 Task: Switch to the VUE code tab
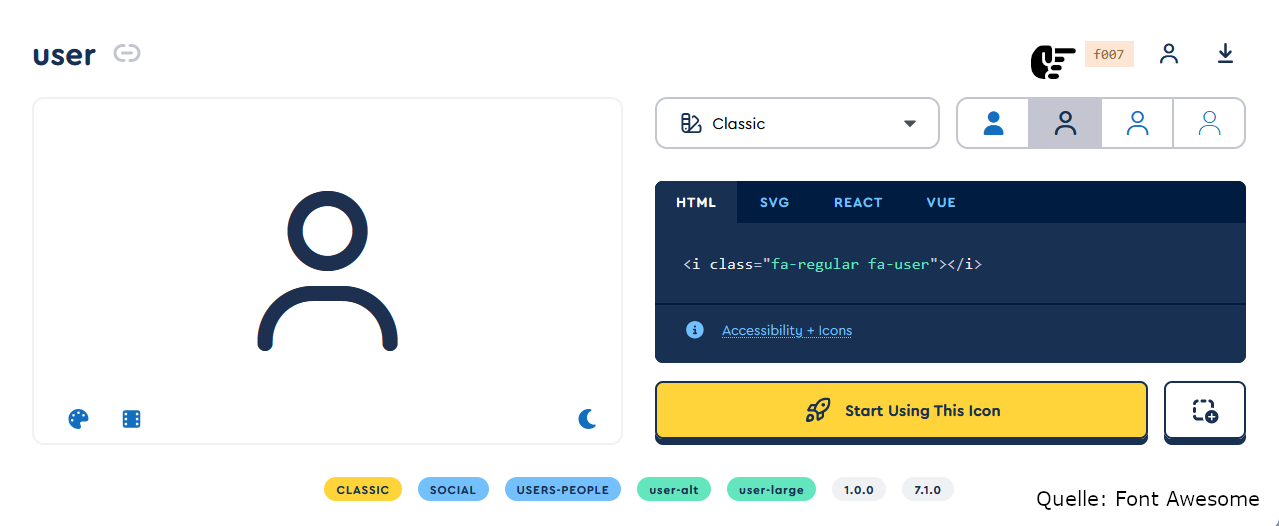941,202
